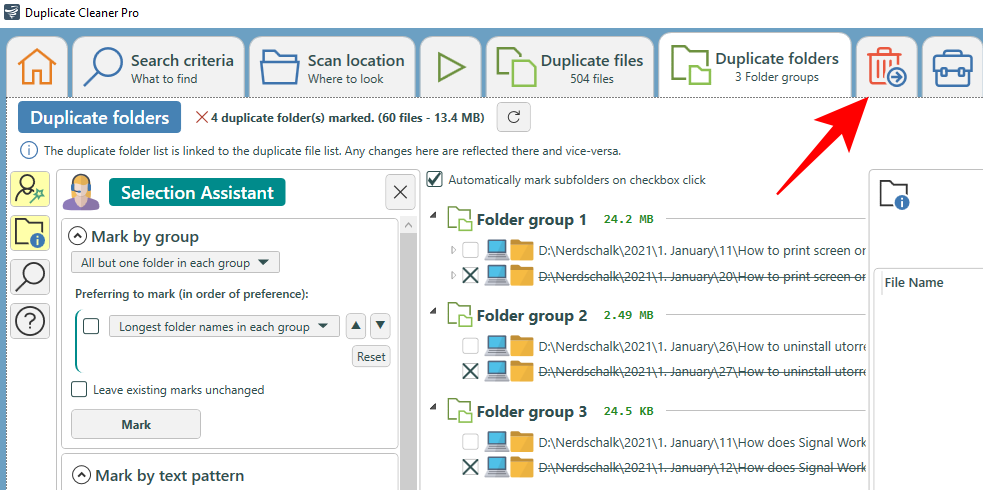The width and height of the screenshot is (983, 490).
Task: Open the help question mark icon
Action: click(x=30, y=322)
